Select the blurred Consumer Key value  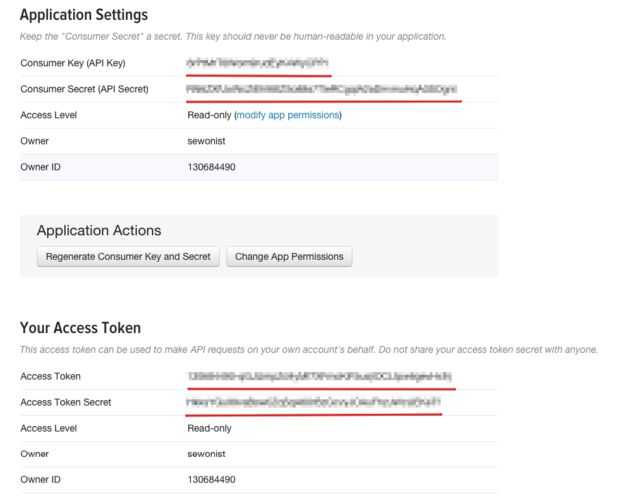[x=258, y=63]
